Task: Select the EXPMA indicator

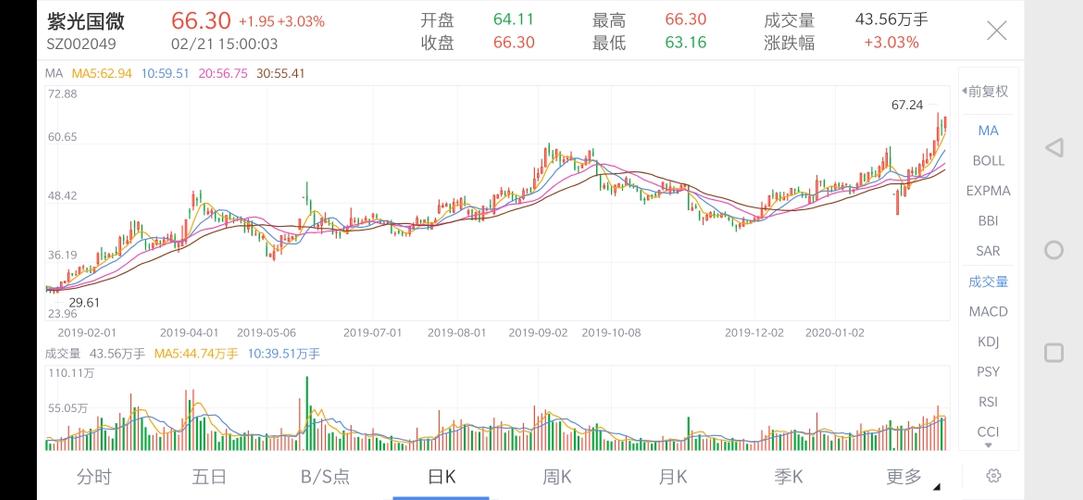Action: tap(988, 191)
